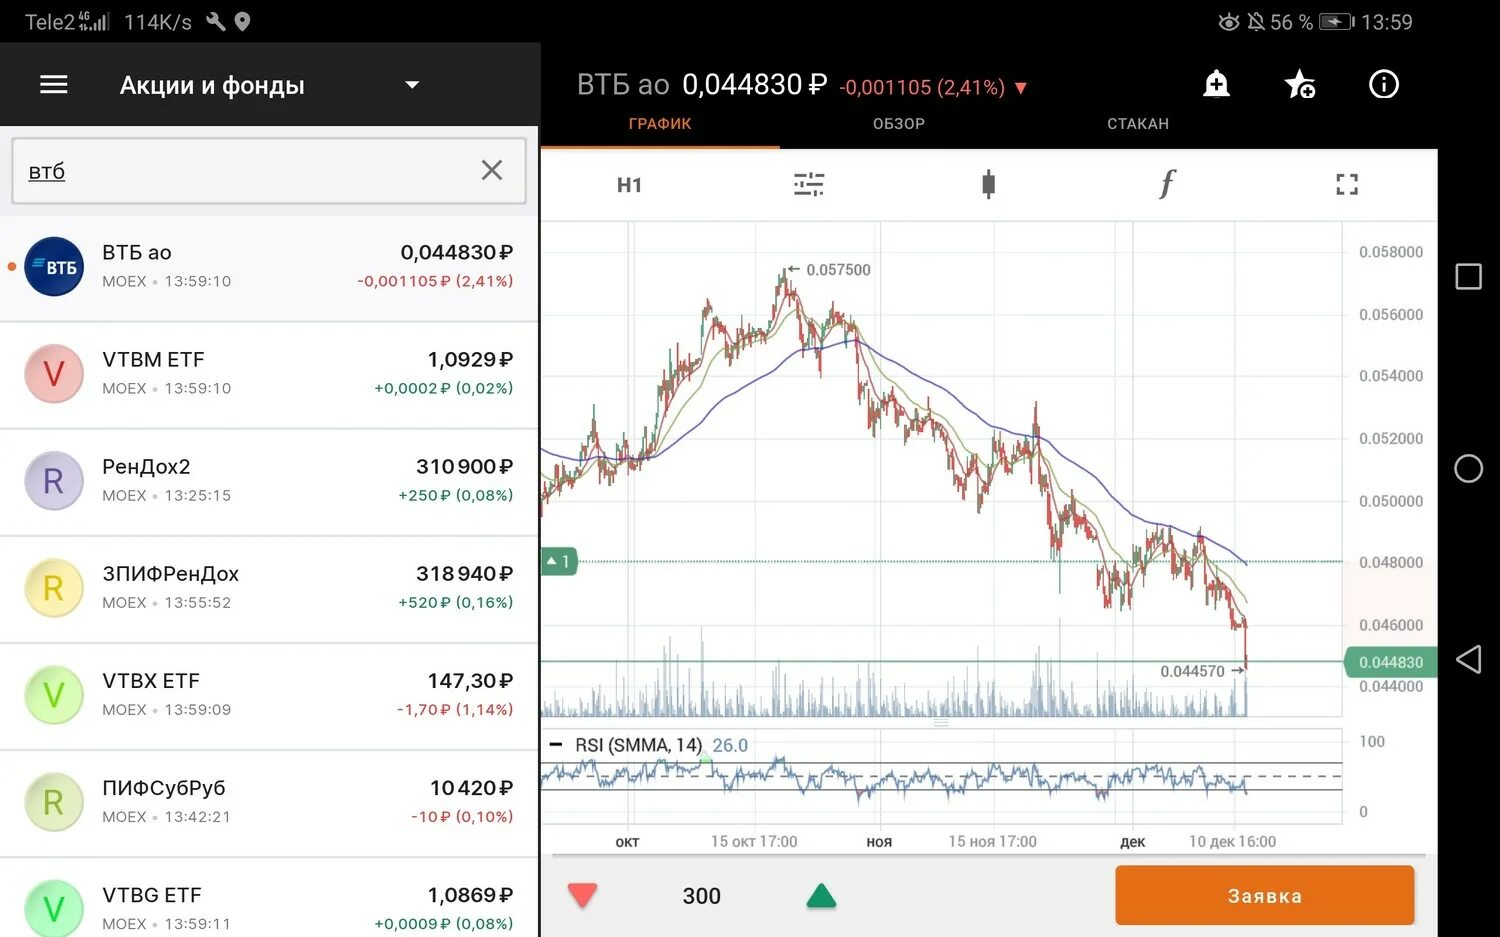The height and width of the screenshot is (937, 1500).
Task: Open РенДох2 list item
Action: click(269, 482)
